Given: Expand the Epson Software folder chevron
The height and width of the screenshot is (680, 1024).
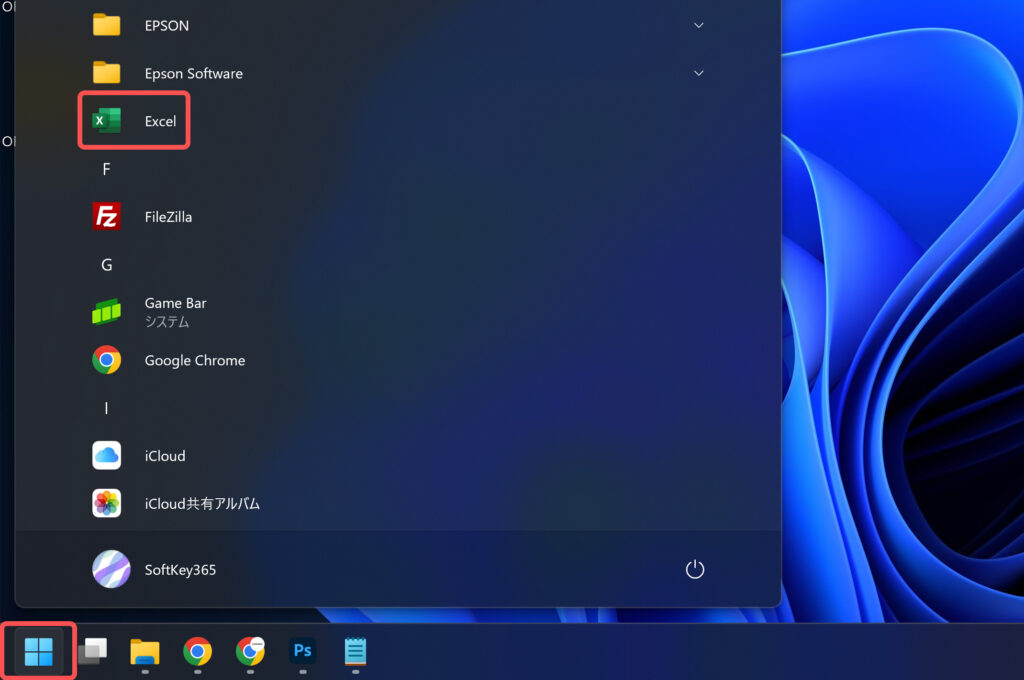Looking at the screenshot, I should click(x=699, y=73).
